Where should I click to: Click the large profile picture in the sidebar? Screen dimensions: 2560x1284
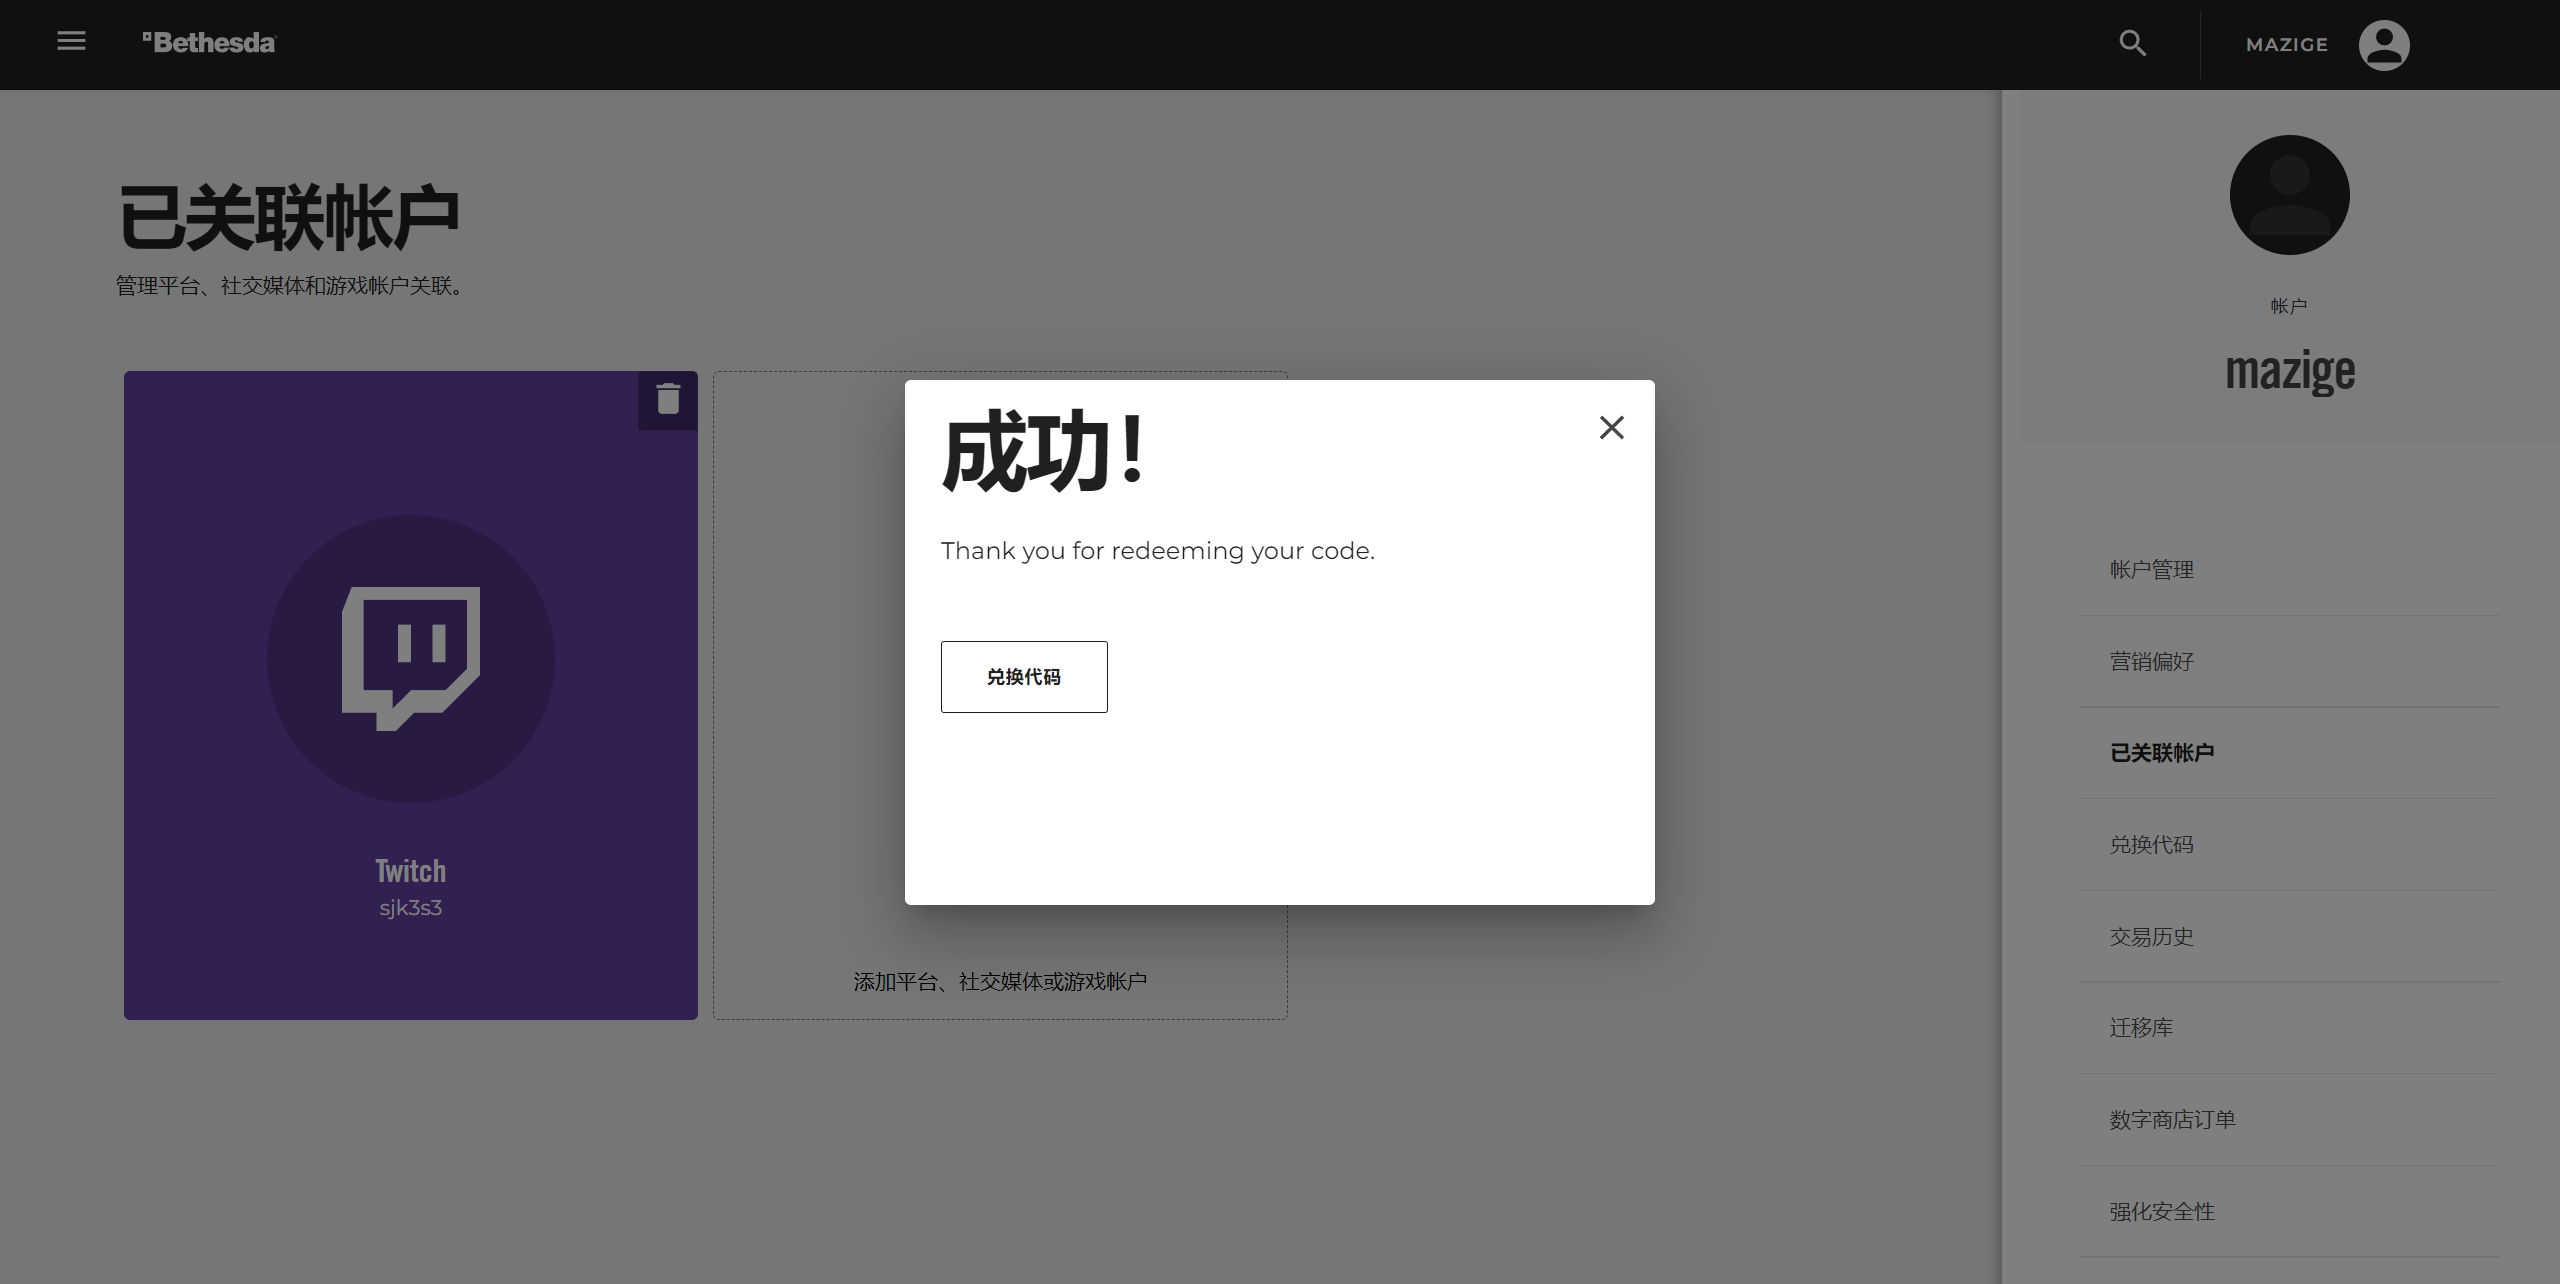(2289, 195)
